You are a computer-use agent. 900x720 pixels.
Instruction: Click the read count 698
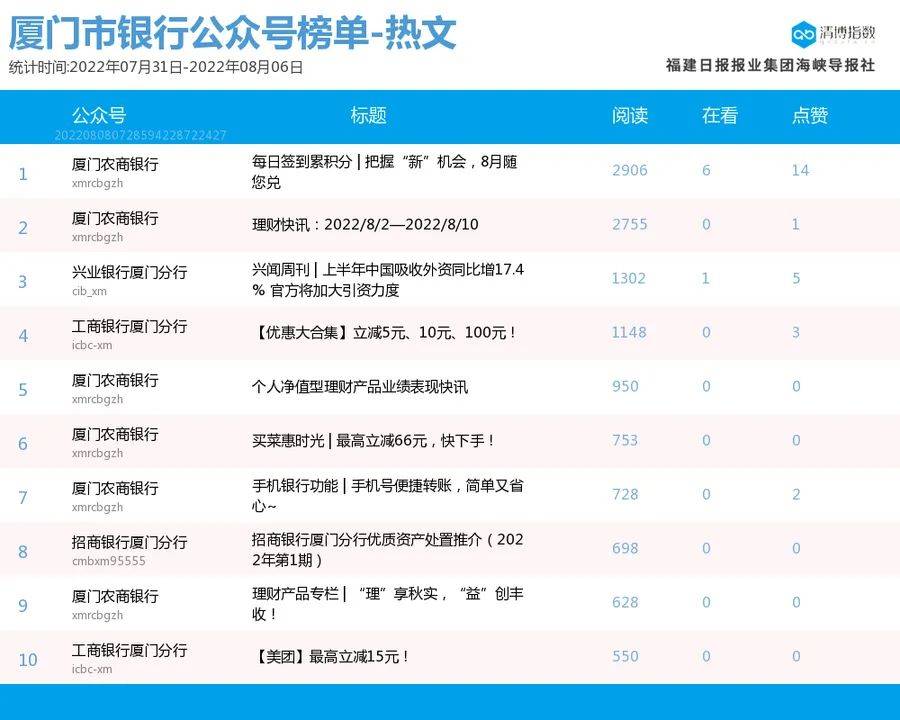[x=625, y=548]
